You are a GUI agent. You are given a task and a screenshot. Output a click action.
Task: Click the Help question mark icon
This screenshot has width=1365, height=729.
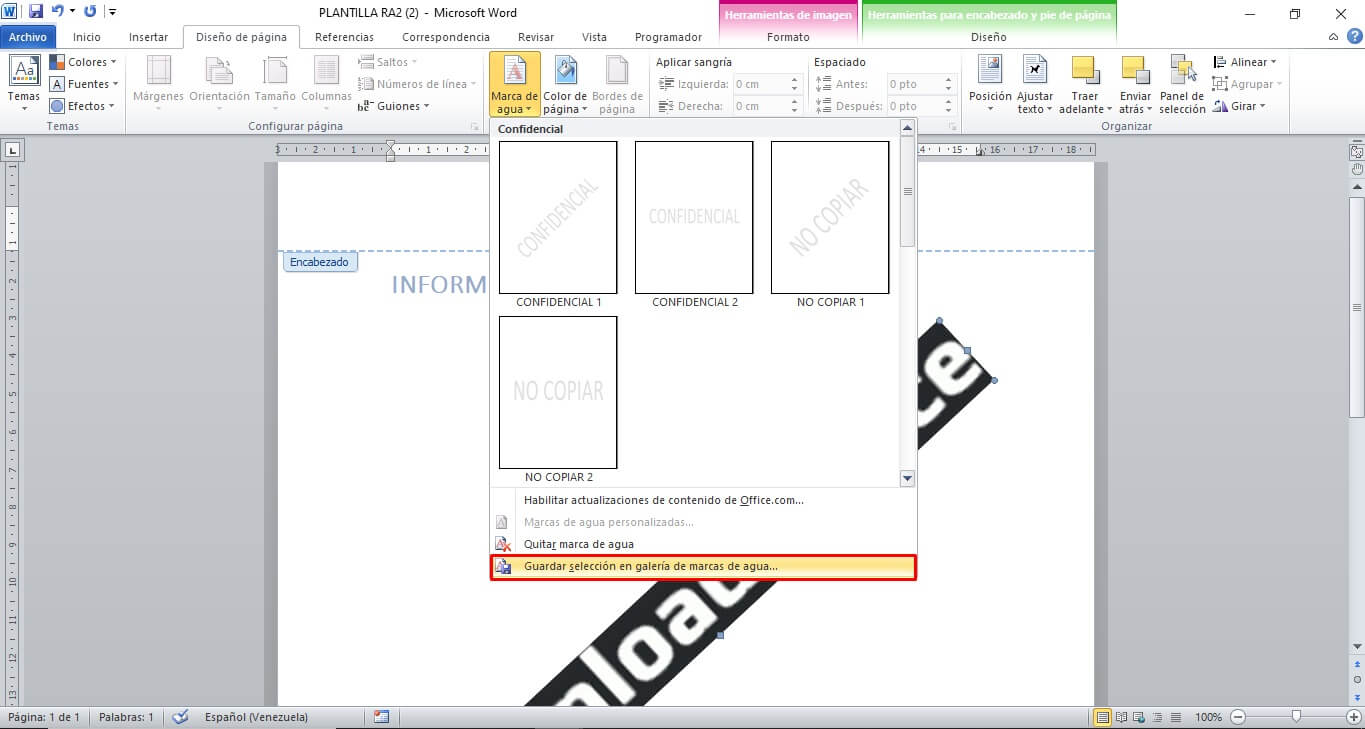(x=1357, y=37)
